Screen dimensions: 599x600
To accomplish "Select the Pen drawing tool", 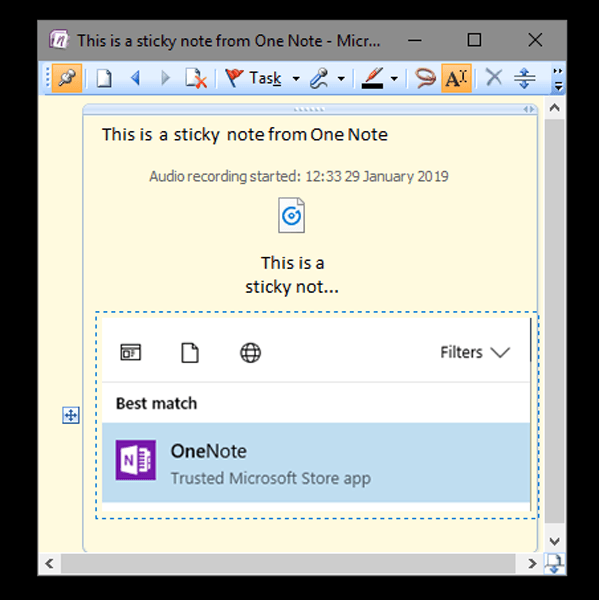I will pyautogui.click(x=372, y=78).
